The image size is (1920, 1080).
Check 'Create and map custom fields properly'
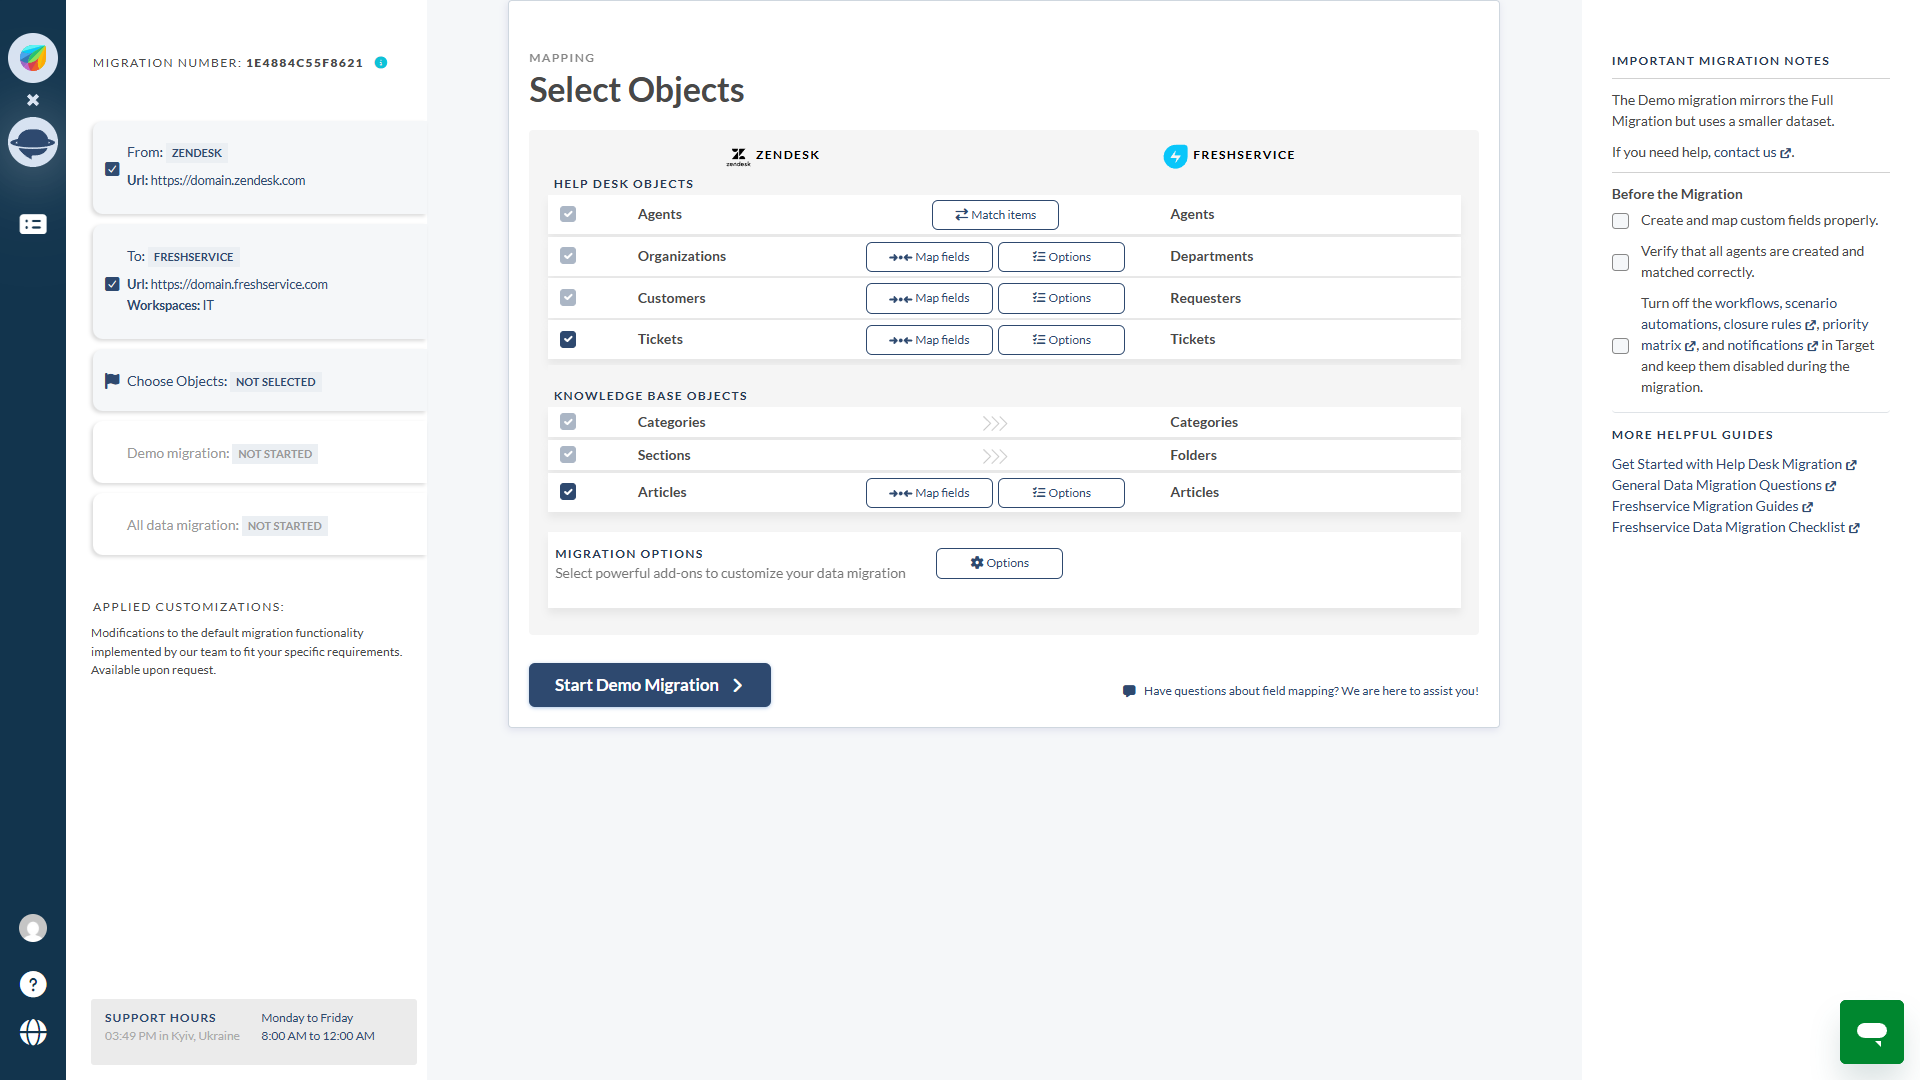tap(1620, 221)
